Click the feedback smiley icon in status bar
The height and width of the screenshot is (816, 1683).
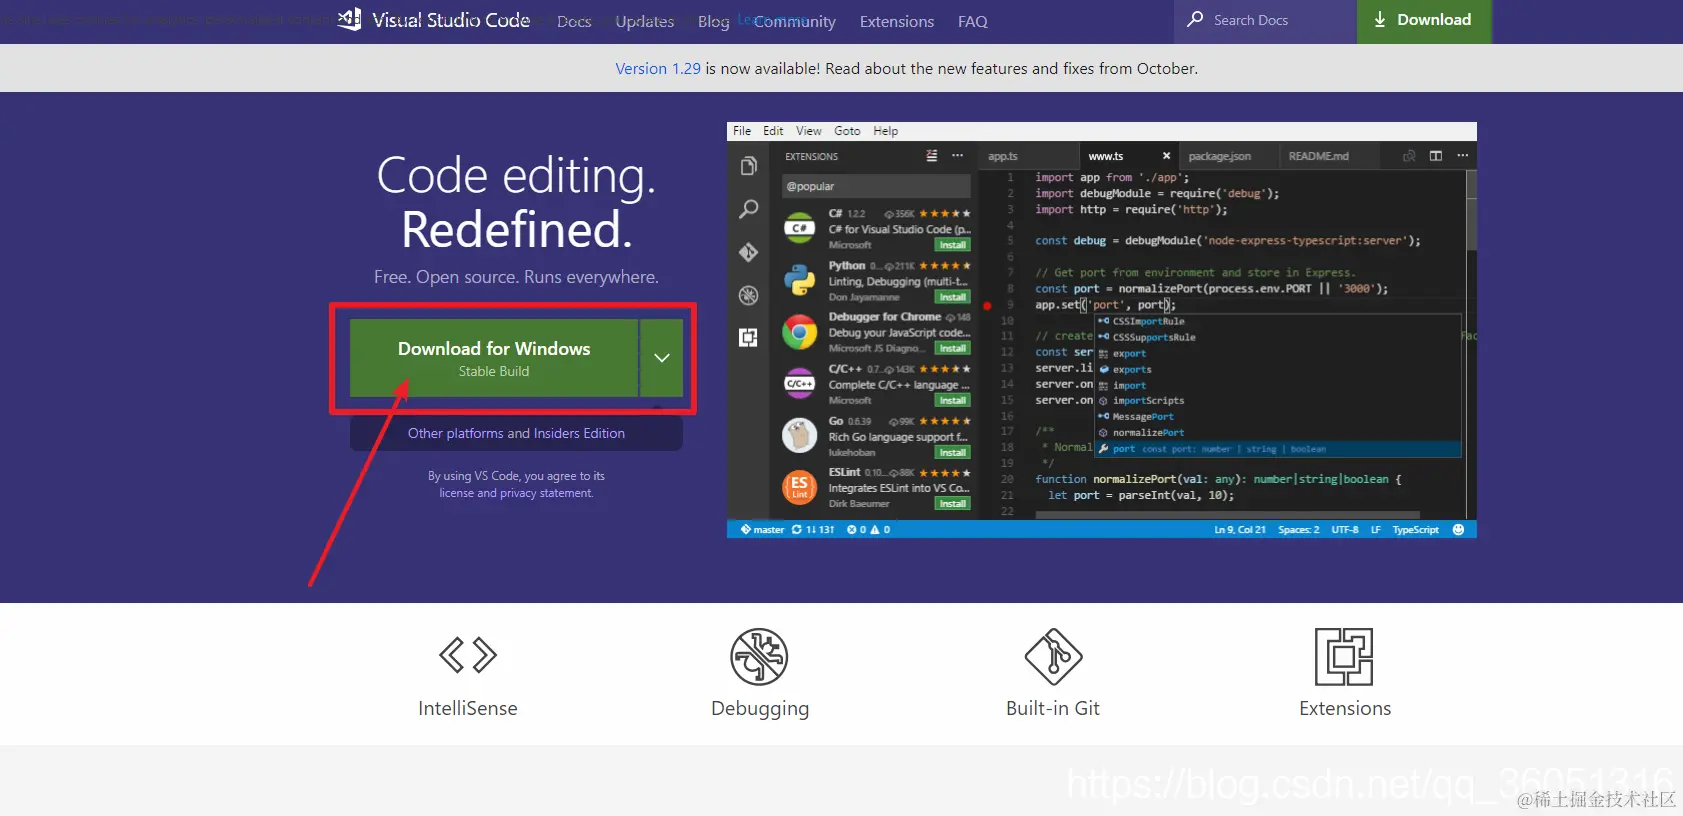[x=1458, y=530]
